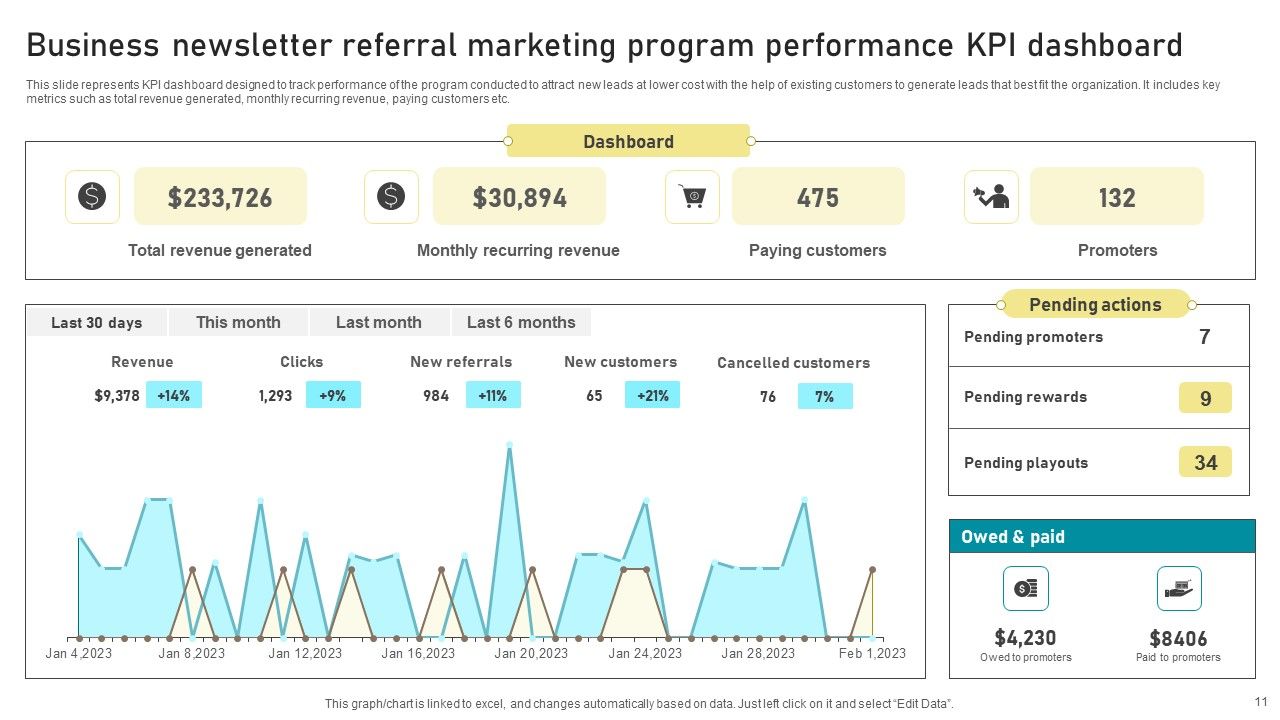This screenshot has width=1280, height=720.
Task: Click the shopping cart icon for Paying customers
Action: click(x=692, y=196)
